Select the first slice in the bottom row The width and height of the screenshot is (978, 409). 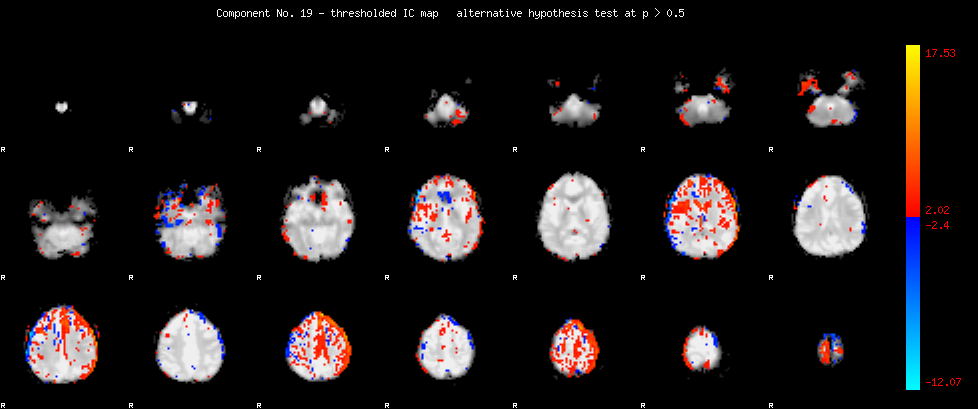(62, 345)
